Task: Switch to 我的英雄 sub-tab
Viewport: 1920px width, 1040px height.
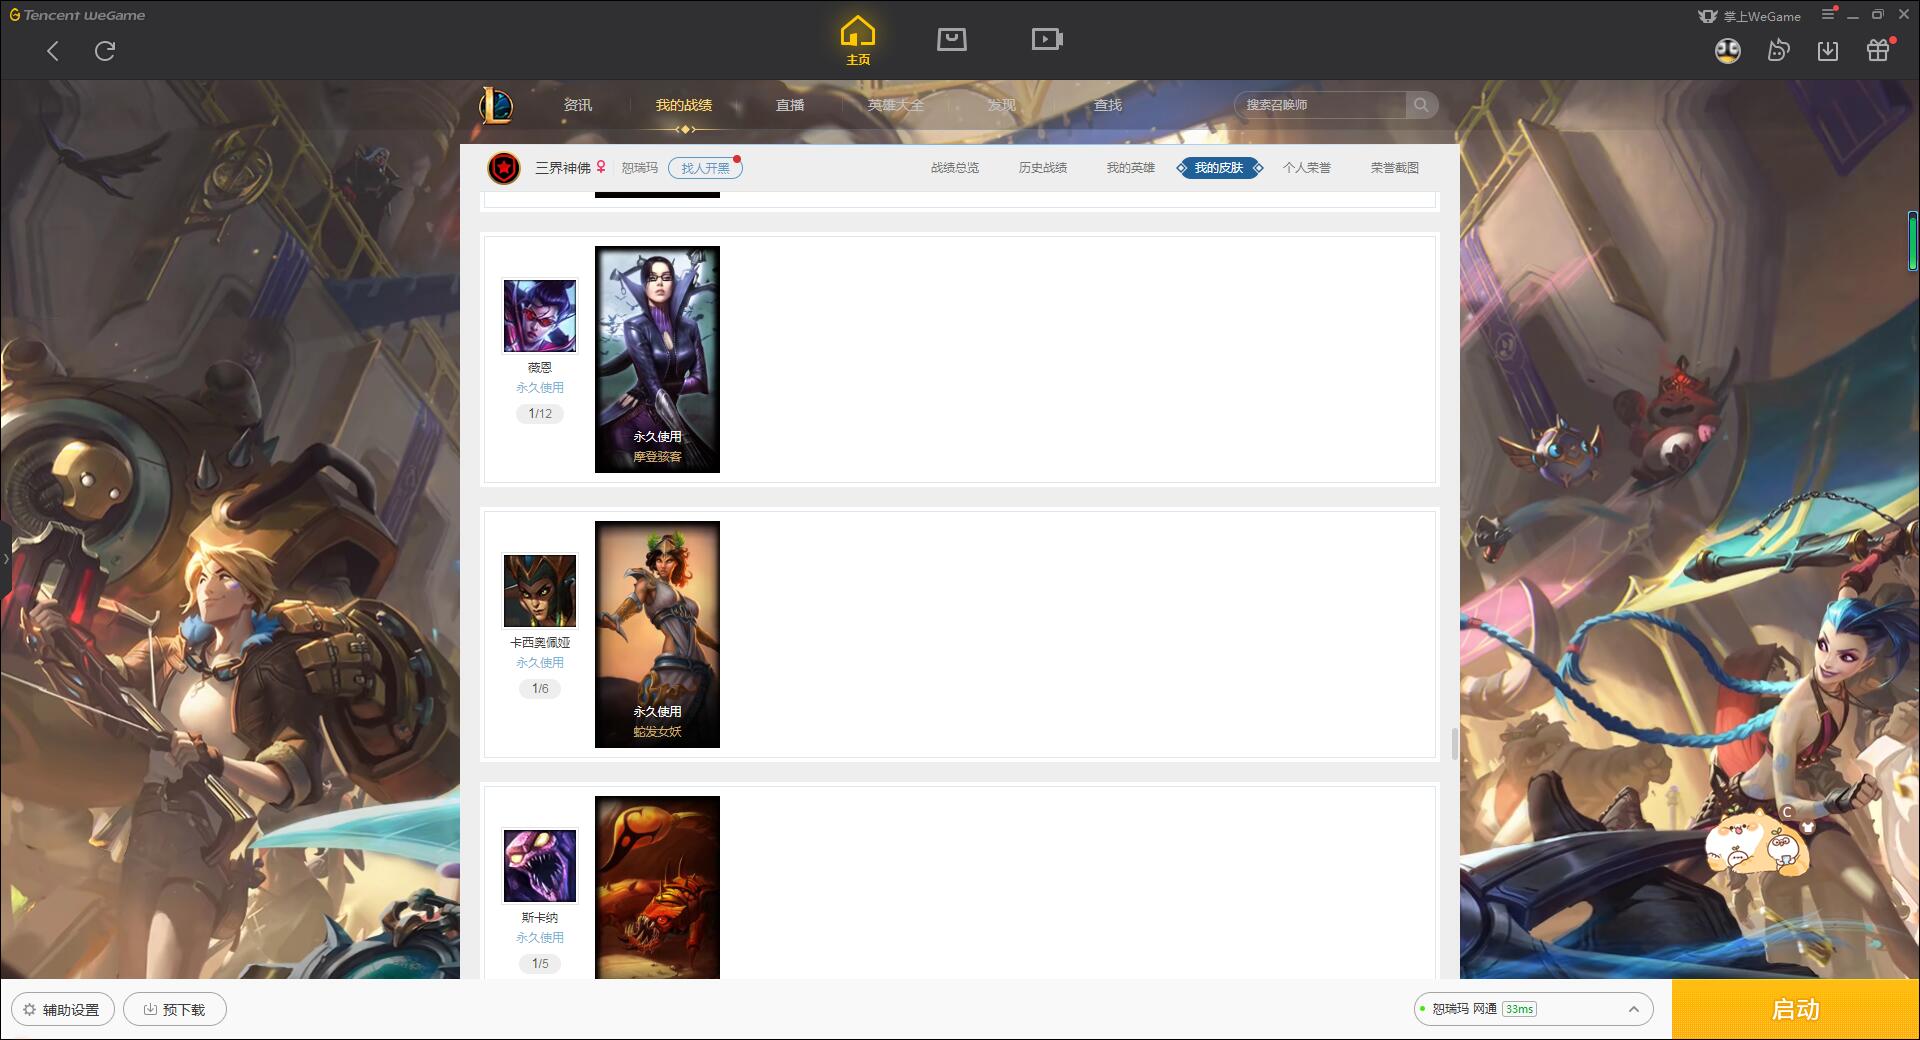Action: pos(1131,168)
